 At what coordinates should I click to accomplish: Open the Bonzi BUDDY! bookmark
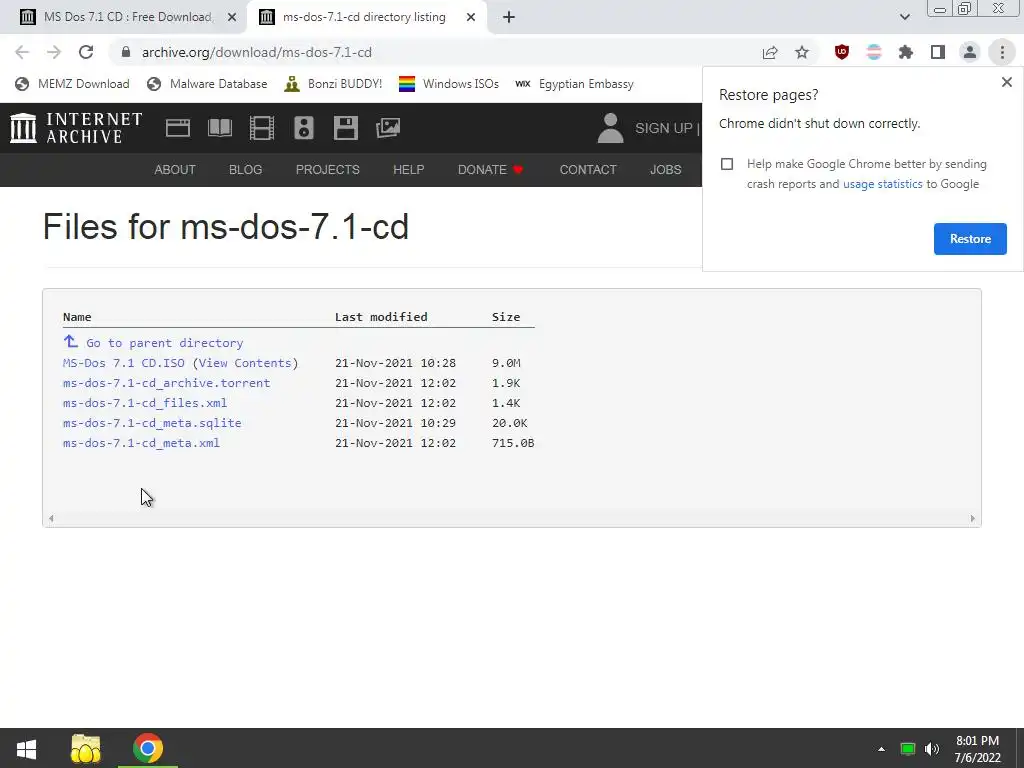pos(333,84)
